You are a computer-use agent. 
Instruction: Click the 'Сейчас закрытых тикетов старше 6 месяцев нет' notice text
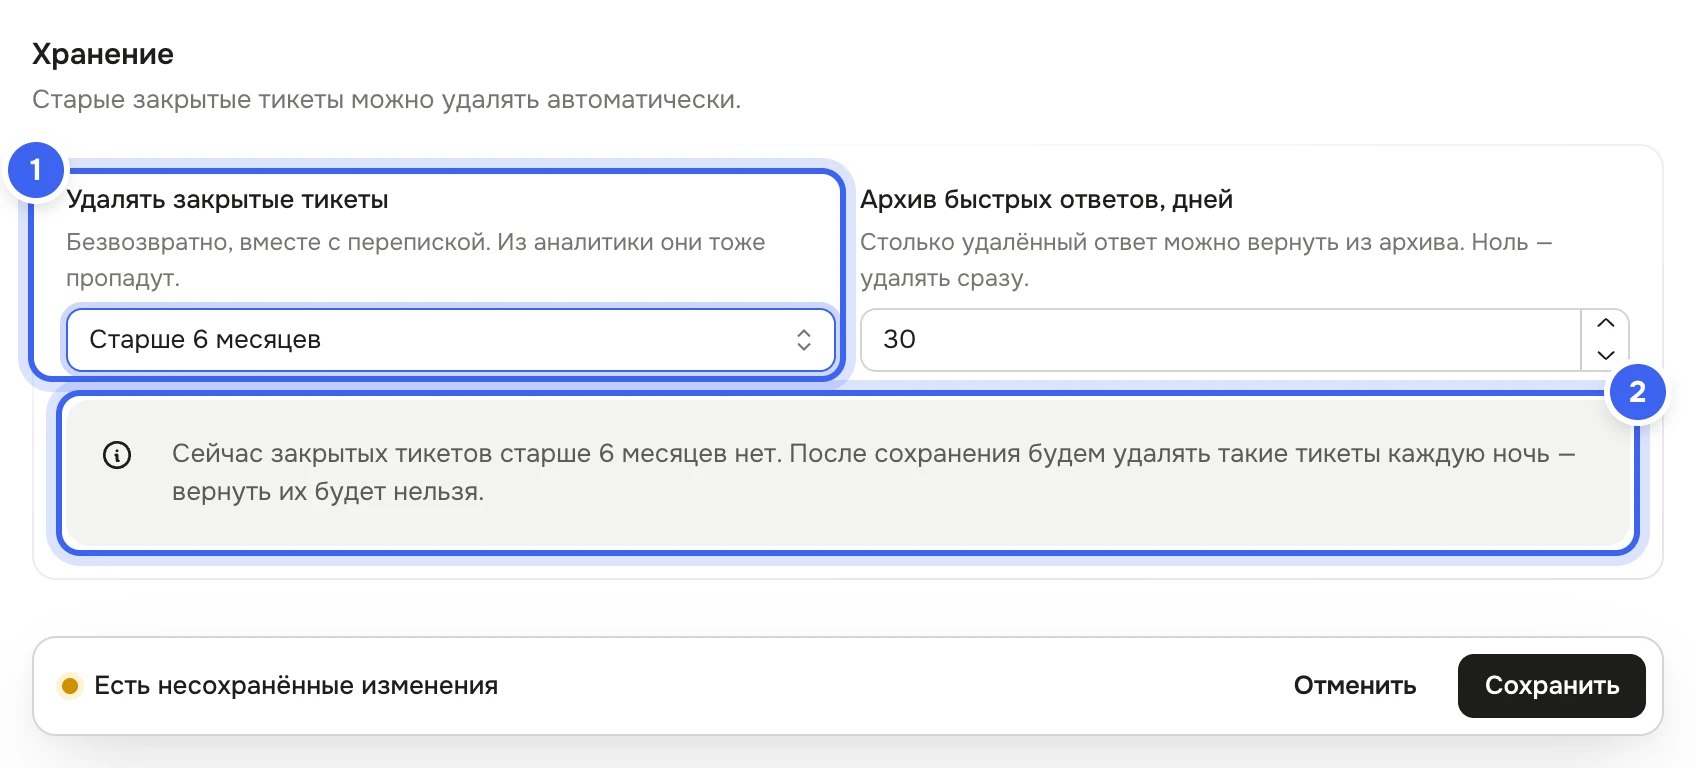tap(874, 472)
